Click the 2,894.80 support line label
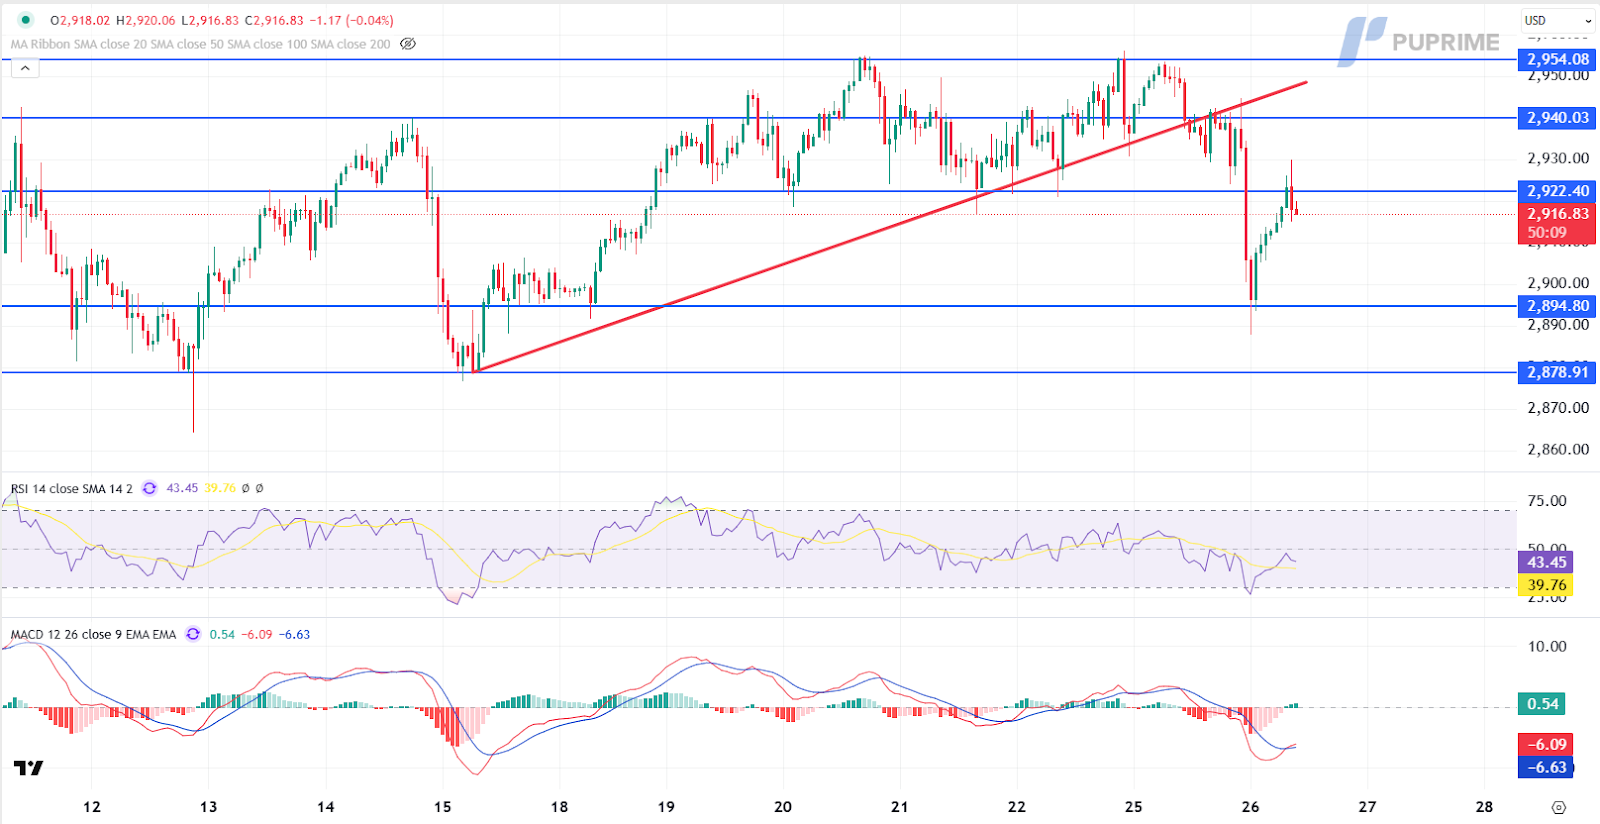Viewport: 1600px width, 824px height. [1557, 306]
